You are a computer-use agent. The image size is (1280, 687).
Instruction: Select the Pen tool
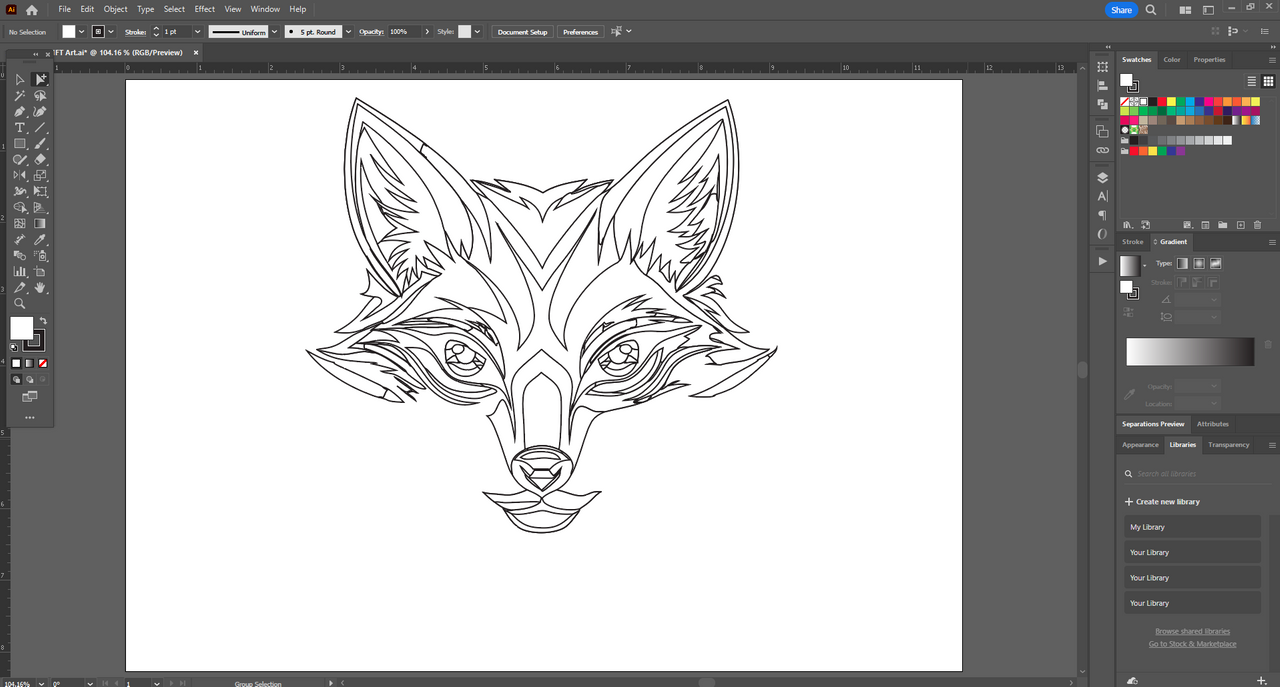click(x=19, y=112)
